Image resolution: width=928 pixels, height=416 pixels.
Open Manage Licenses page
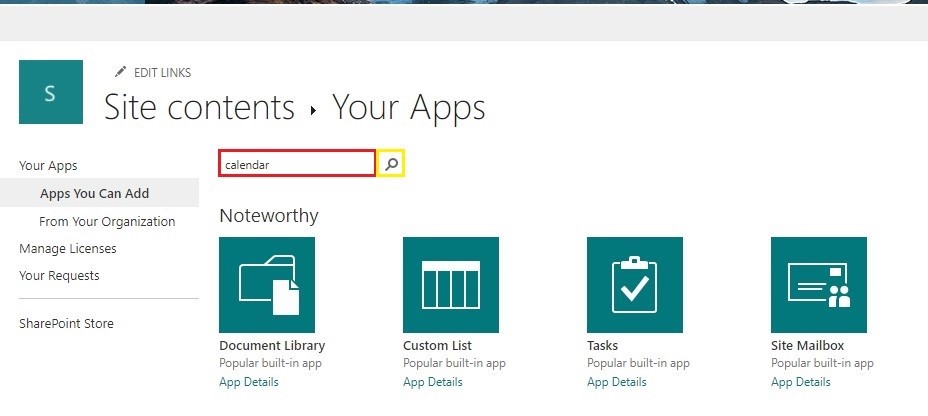point(67,249)
